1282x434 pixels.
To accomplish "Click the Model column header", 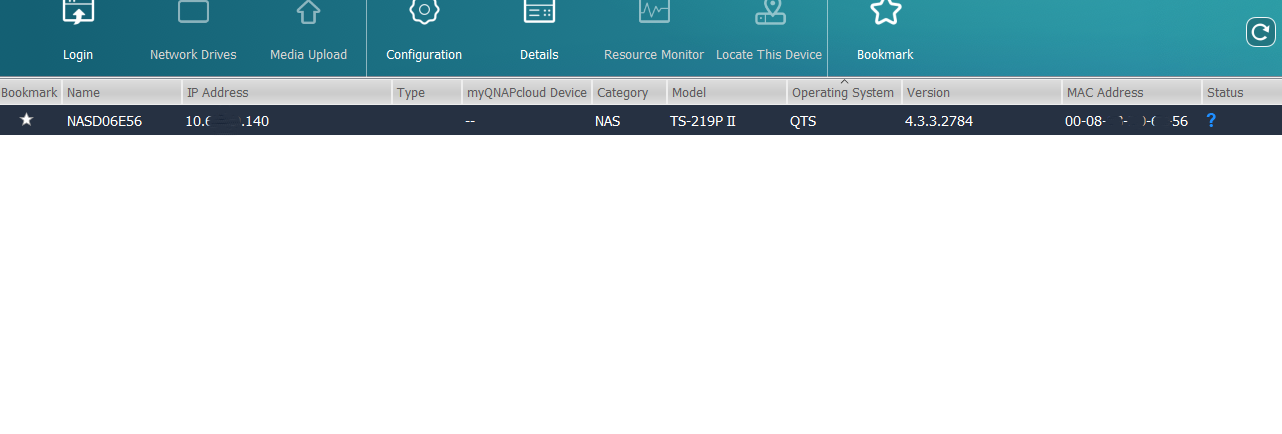I will (727, 92).
